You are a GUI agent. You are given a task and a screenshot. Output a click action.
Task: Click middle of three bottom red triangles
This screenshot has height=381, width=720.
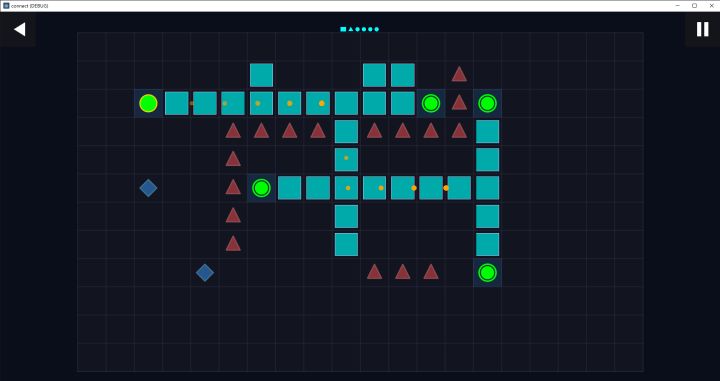click(x=403, y=272)
